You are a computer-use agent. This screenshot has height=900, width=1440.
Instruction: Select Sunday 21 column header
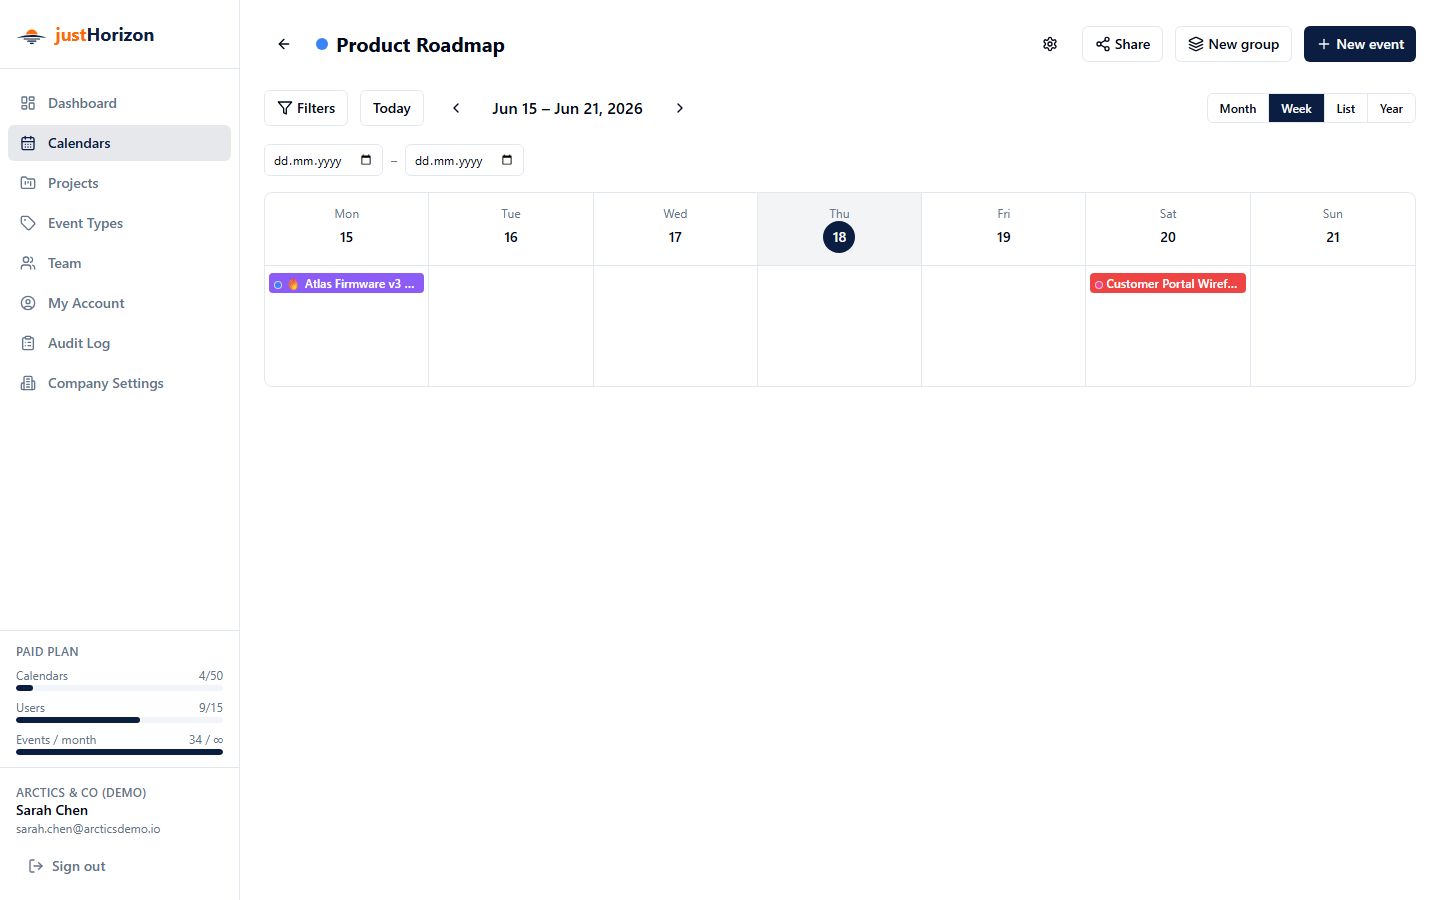[1333, 229]
